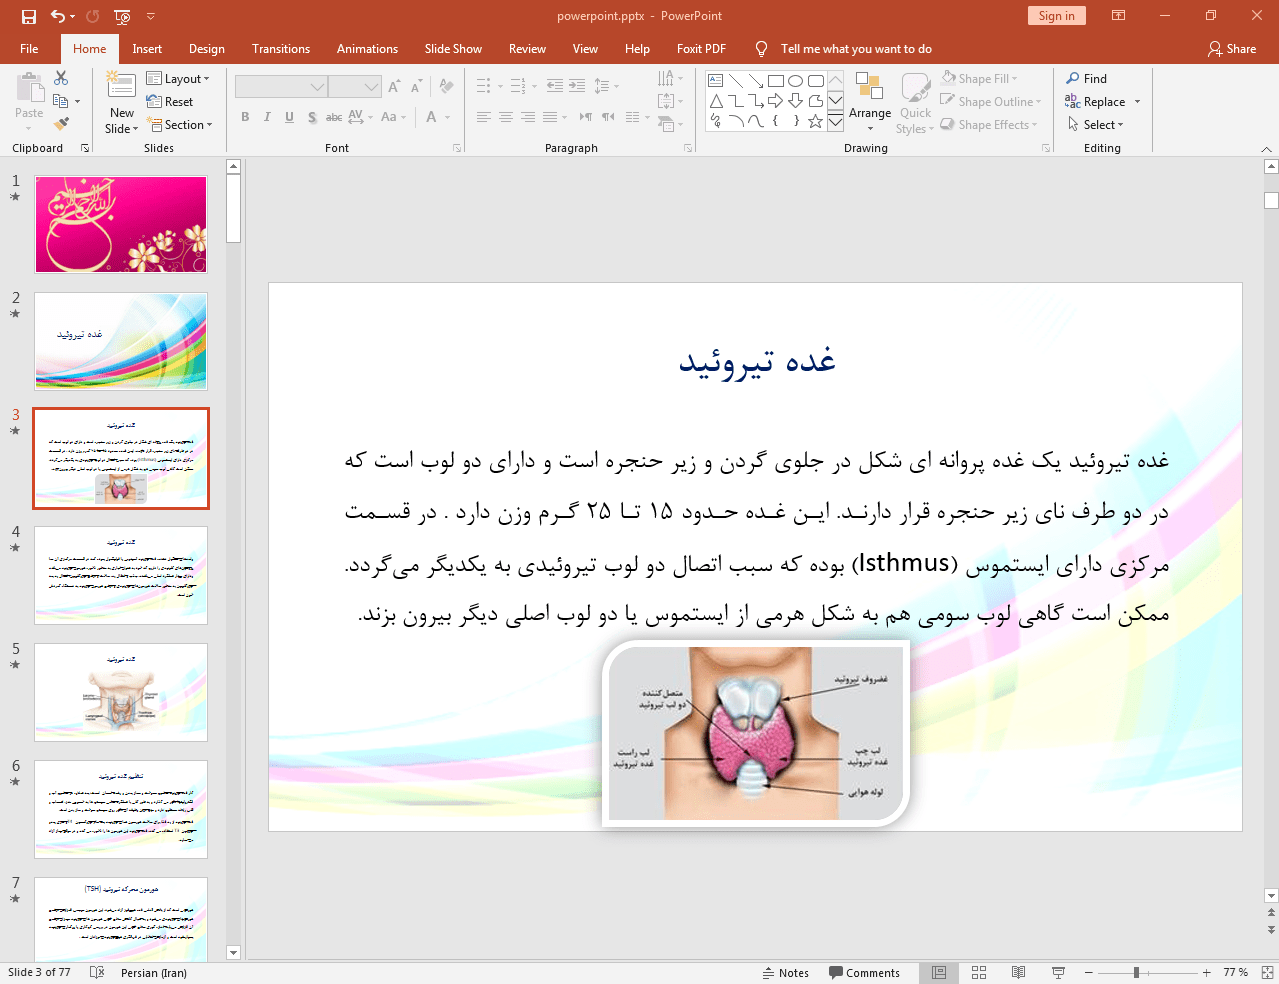1279x984 pixels.
Task: Increase font size with the large A
Action: click(394, 87)
